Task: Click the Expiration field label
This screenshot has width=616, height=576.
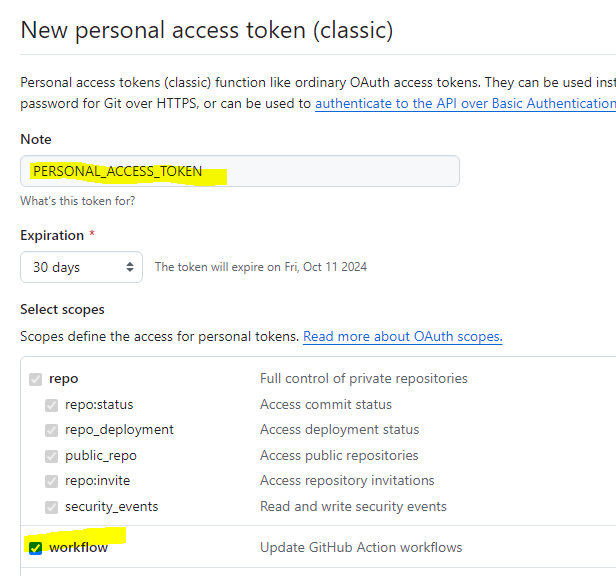Action: 52,235
